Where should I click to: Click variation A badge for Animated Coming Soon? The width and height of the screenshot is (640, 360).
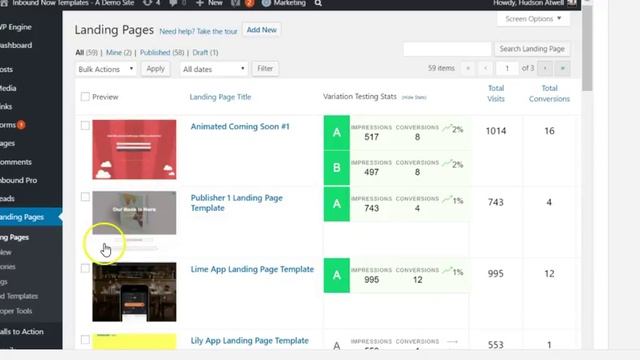(337, 132)
